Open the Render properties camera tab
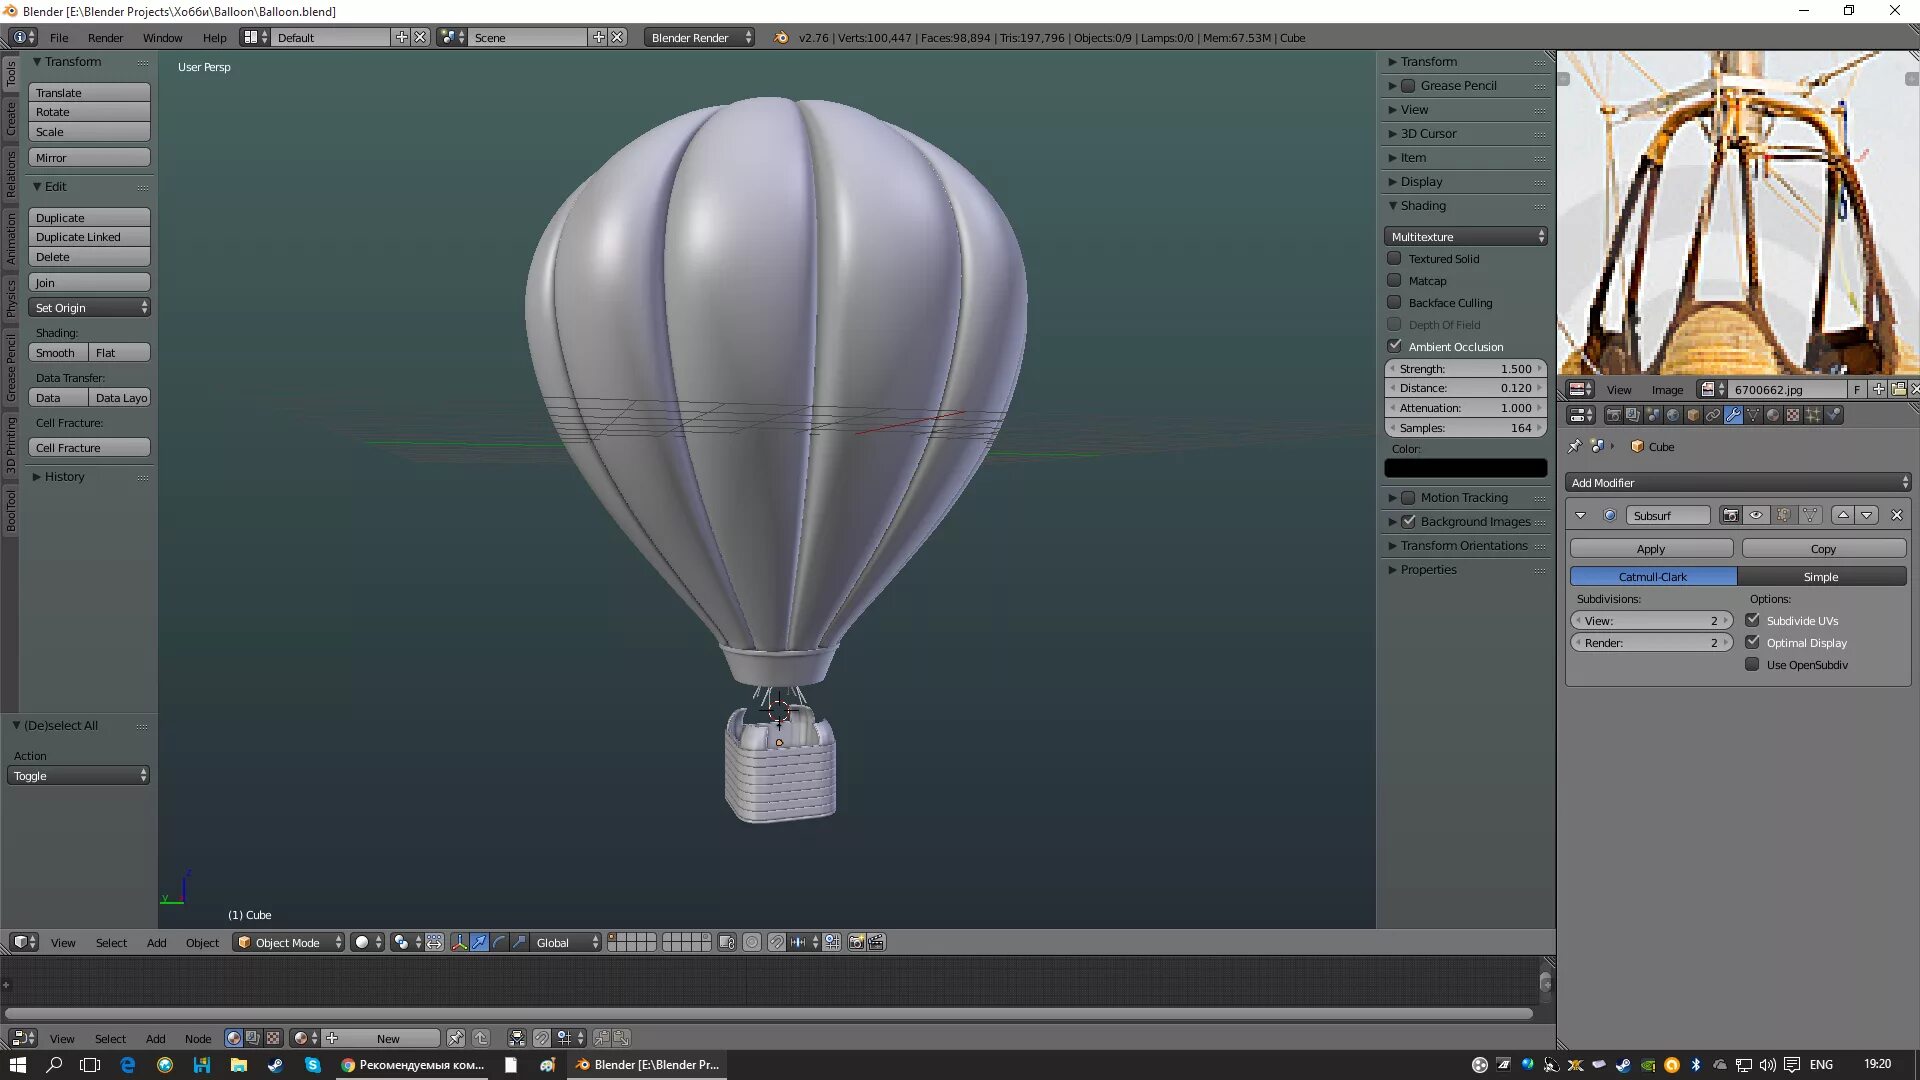The width and height of the screenshot is (1920, 1080). point(1613,415)
